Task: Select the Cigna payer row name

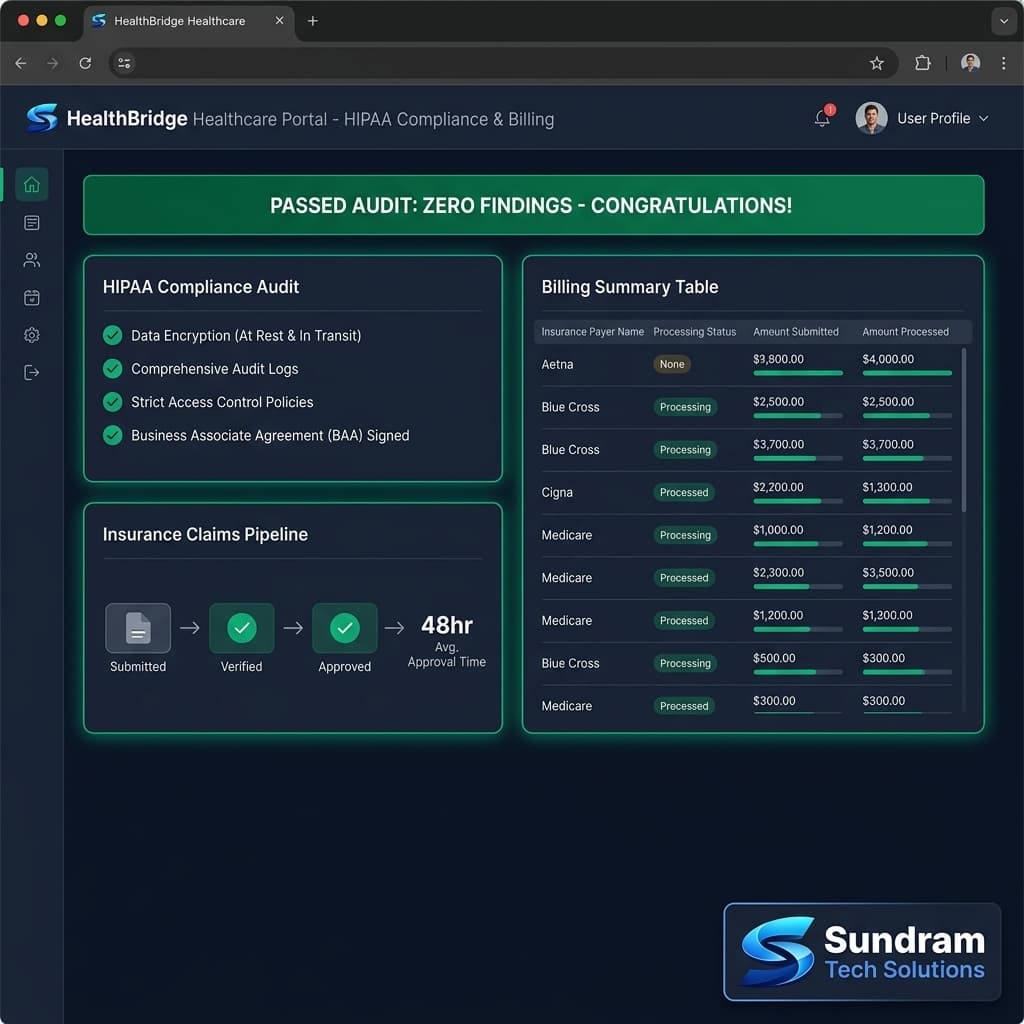Action: tap(557, 492)
